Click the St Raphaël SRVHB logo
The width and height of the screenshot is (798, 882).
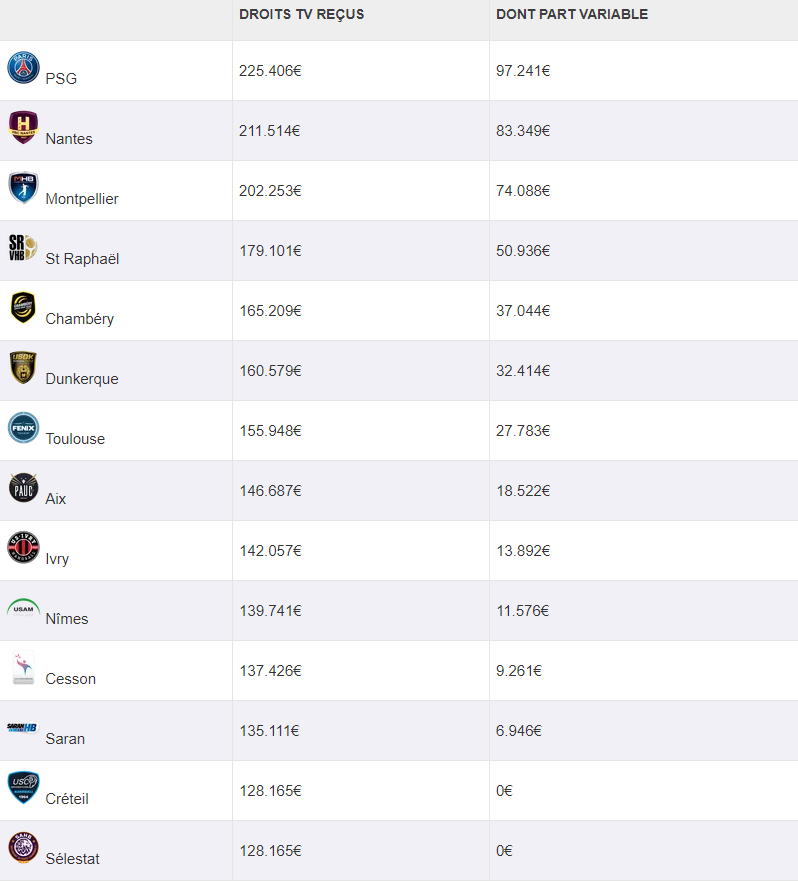coord(23,248)
